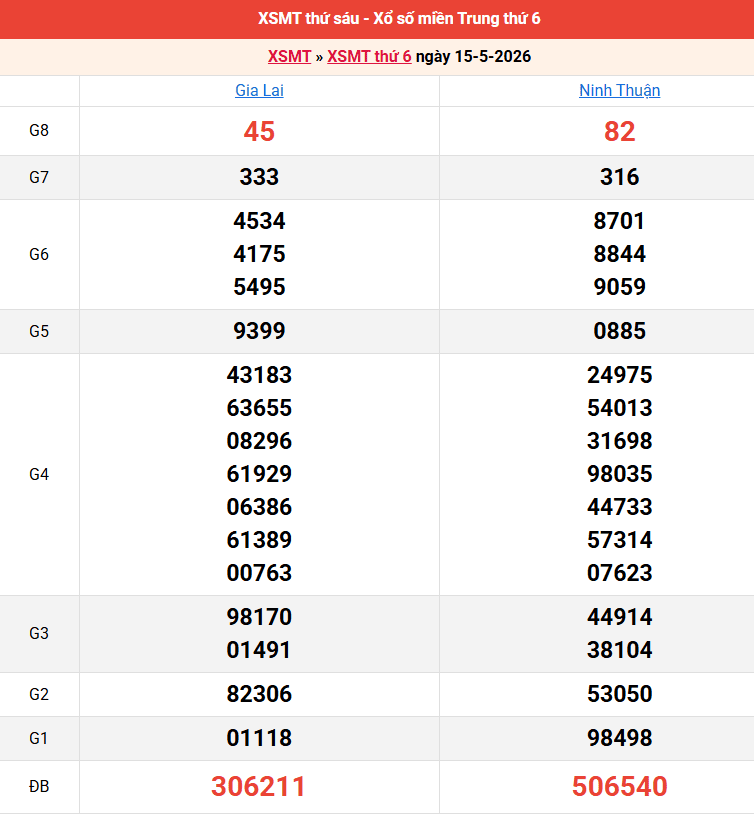The height and width of the screenshot is (814, 754).
Task: Click the G4 row label
Action: click(39, 474)
